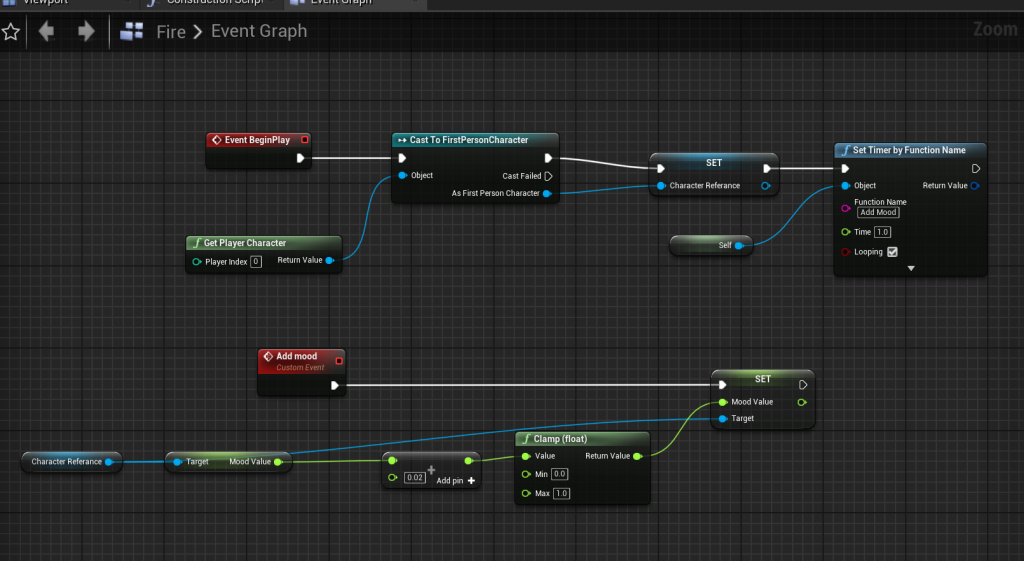
Task: Click SET Mood Value execution input pin
Action: point(722,385)
